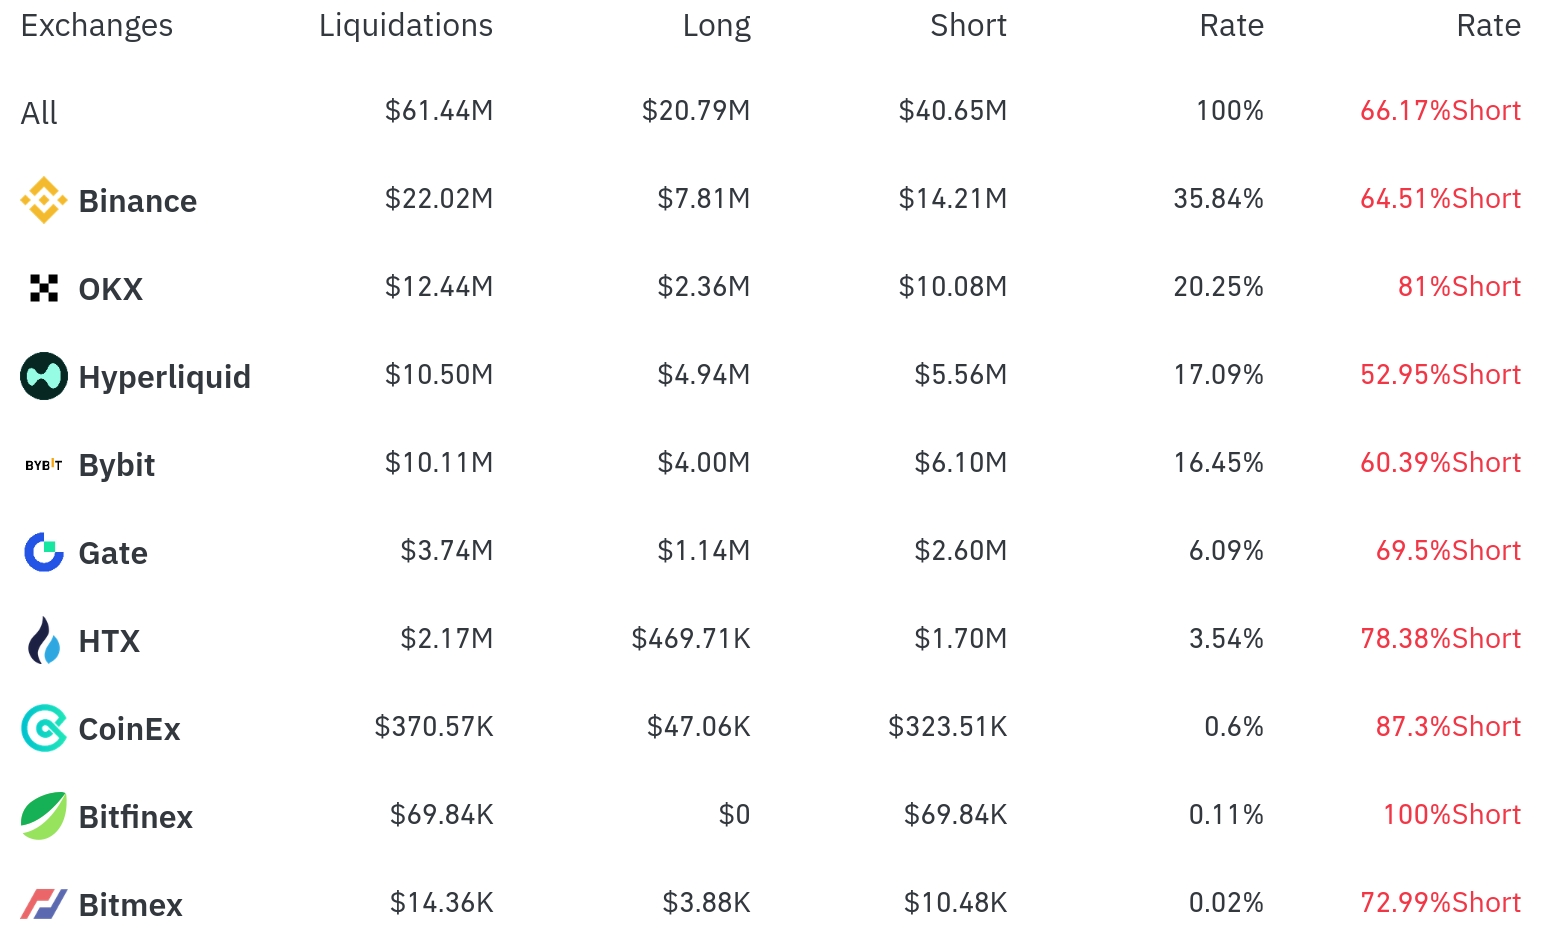Sort by the Liquidations column header
The width and height of the screenshot is (1542, 928).
click(405, 26)
